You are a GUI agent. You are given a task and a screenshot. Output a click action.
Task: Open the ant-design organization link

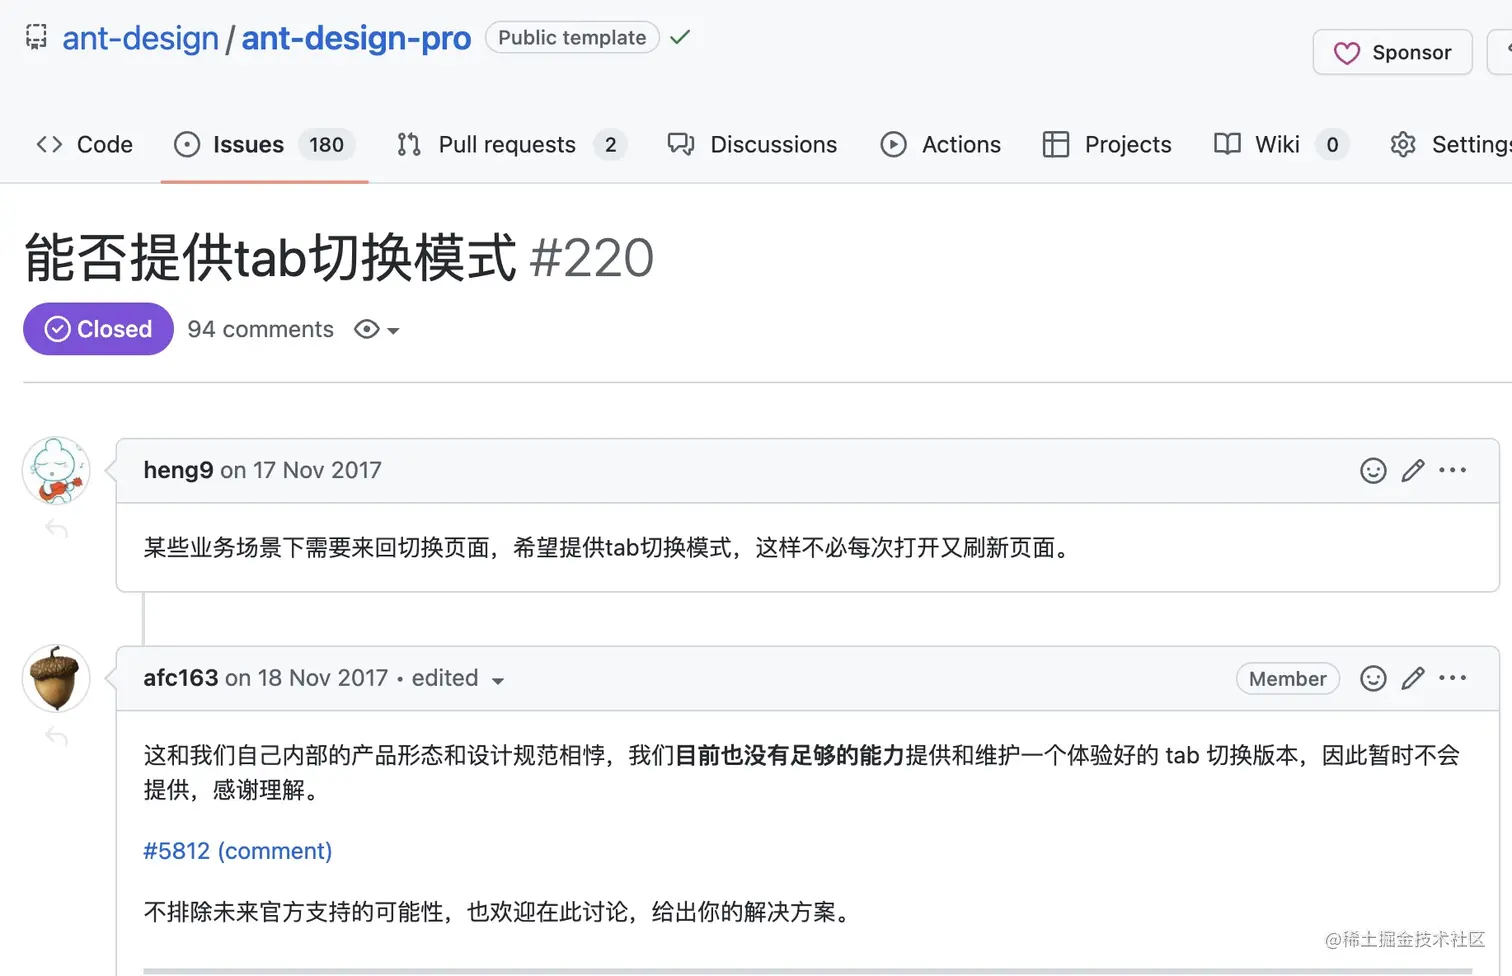pos(140,38)
